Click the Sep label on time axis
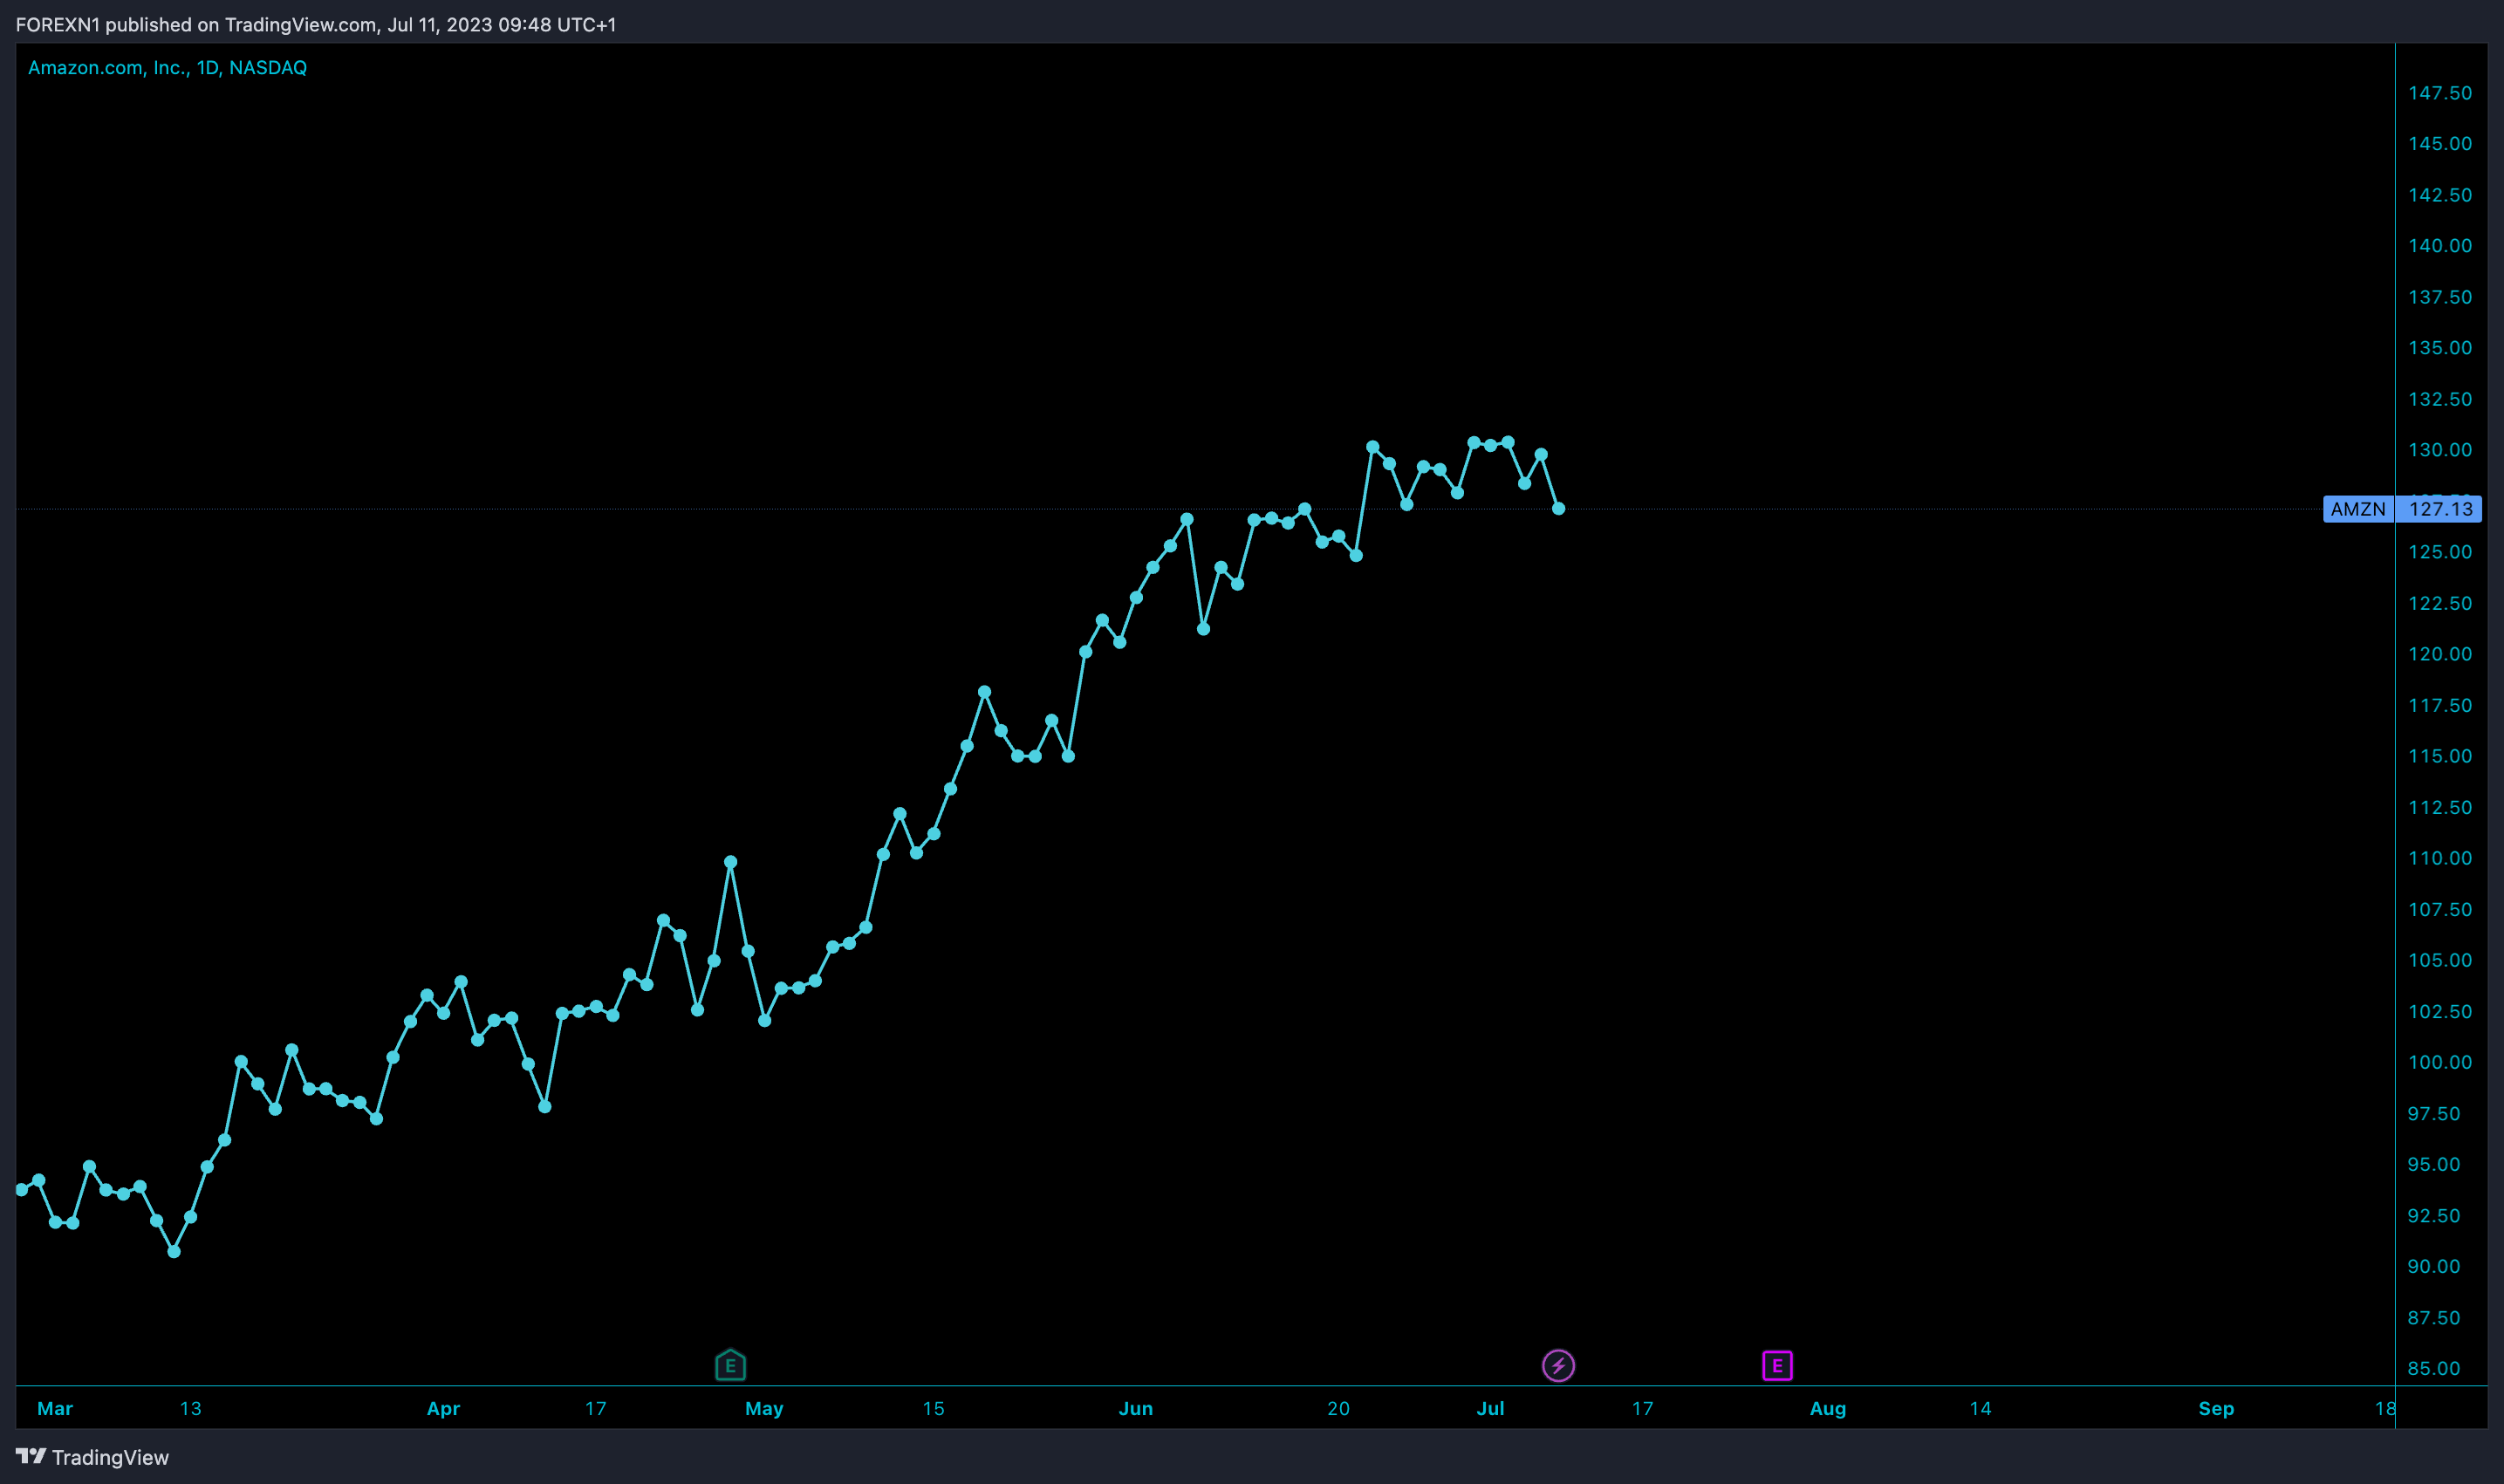 tap(2216, 1409)
